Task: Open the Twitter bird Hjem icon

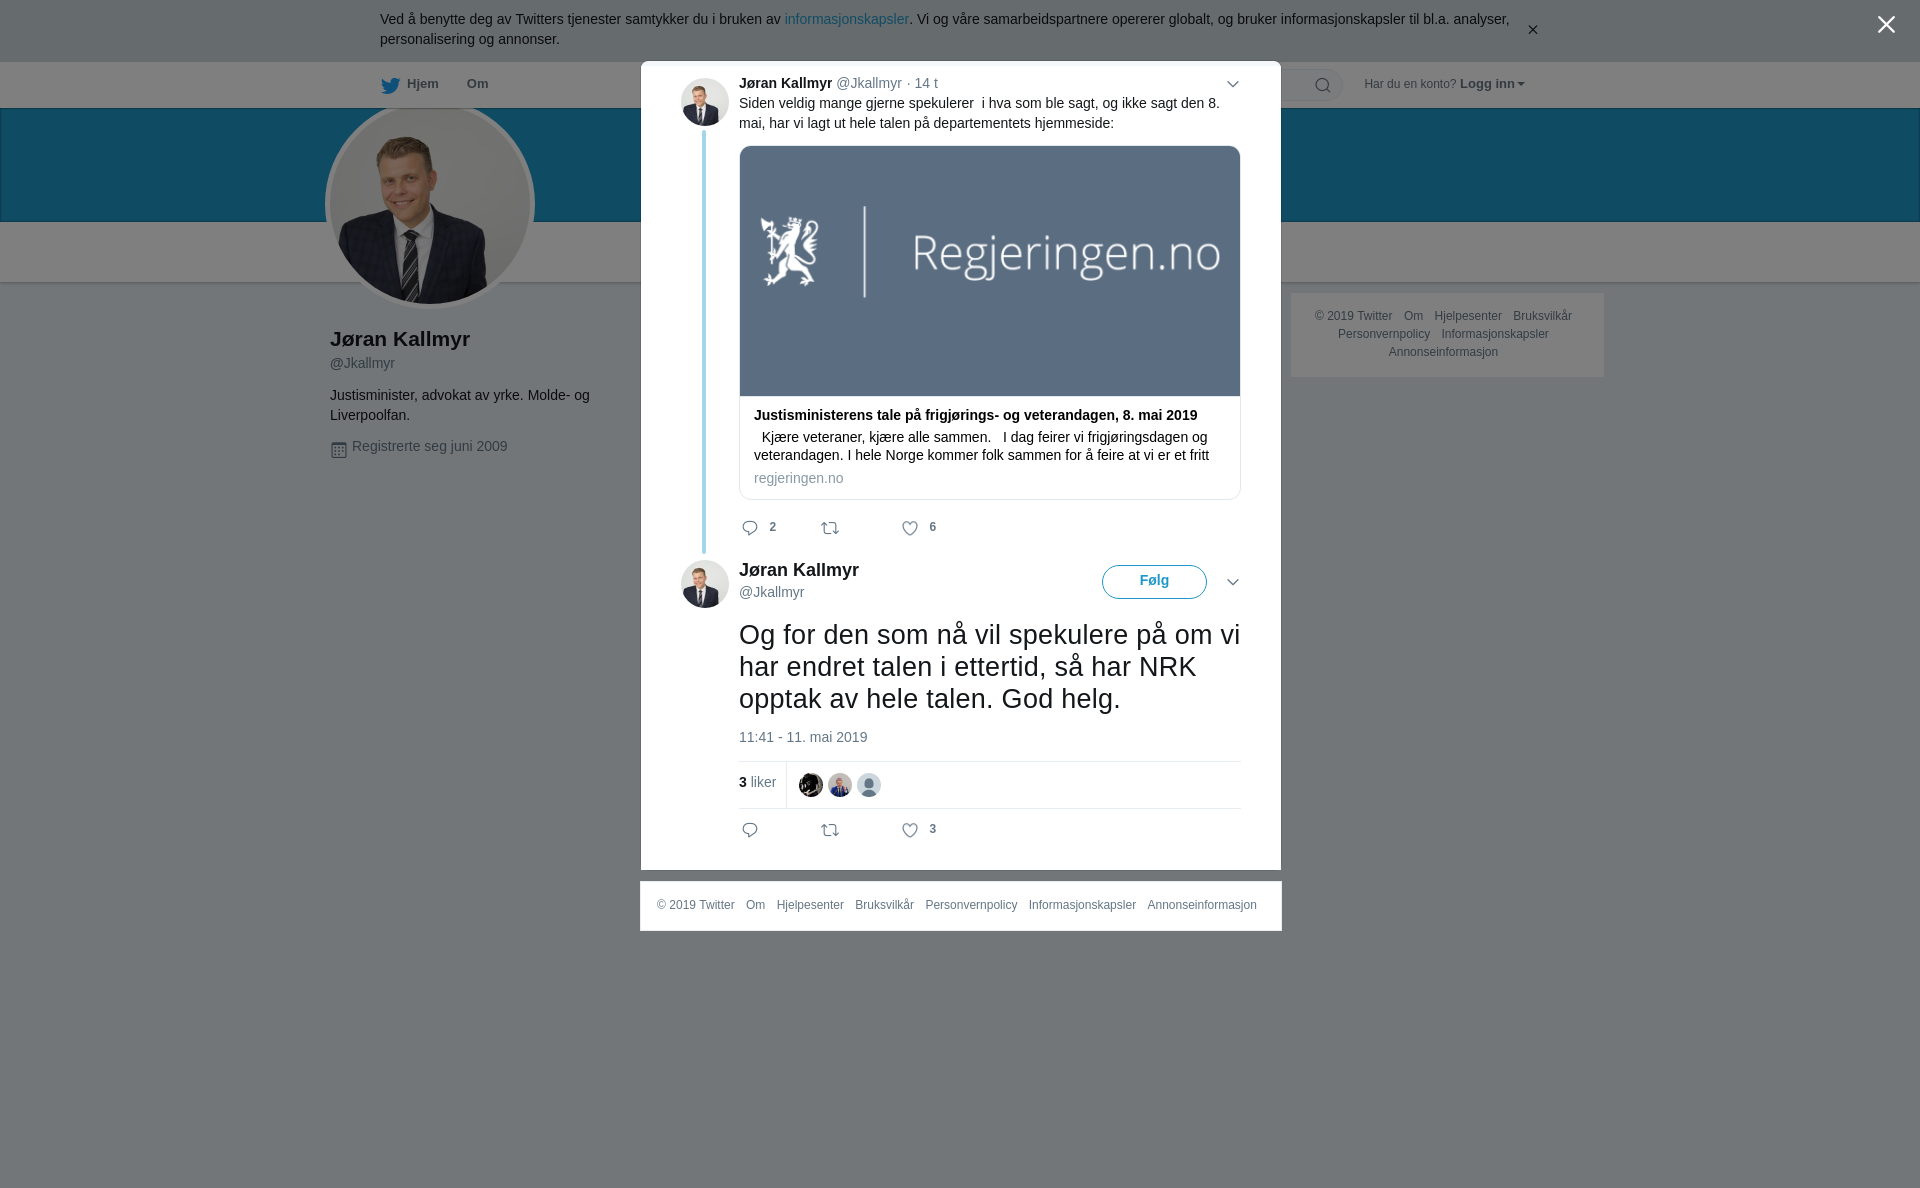Action: [x=390, y=85]
